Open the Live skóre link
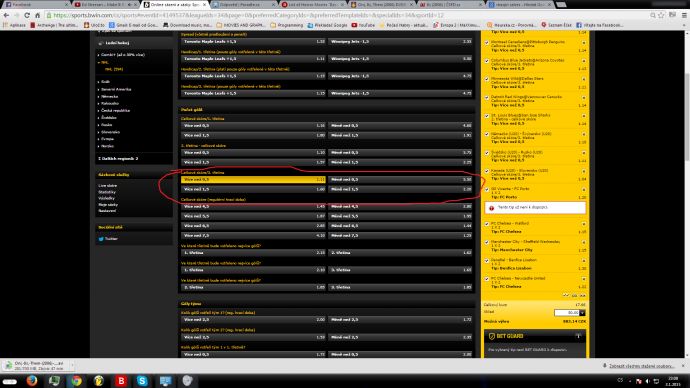 pos(108,186)
